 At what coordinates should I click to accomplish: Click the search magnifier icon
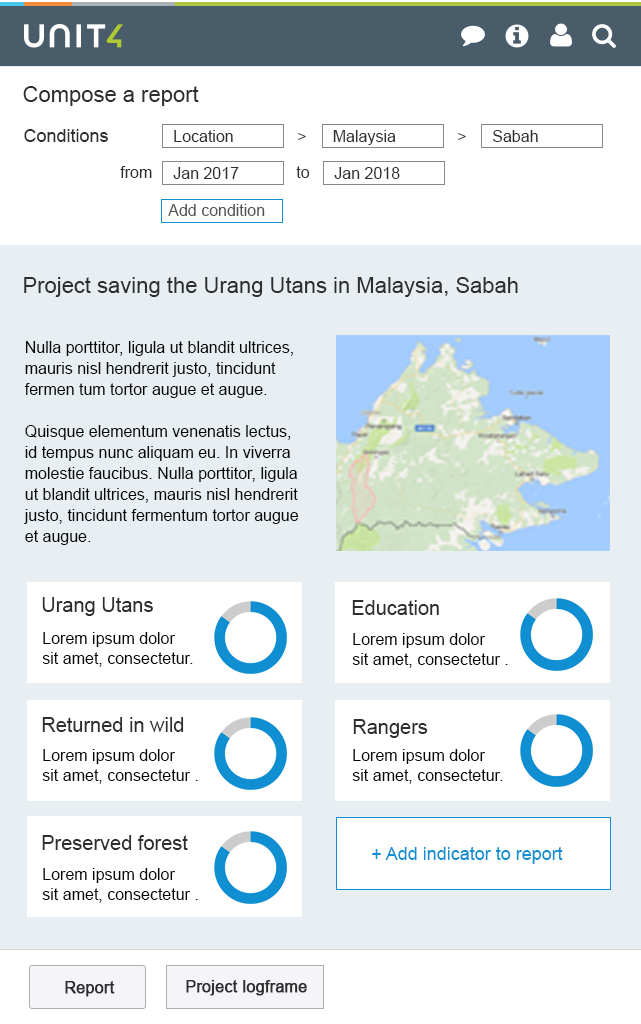point(604,37)
